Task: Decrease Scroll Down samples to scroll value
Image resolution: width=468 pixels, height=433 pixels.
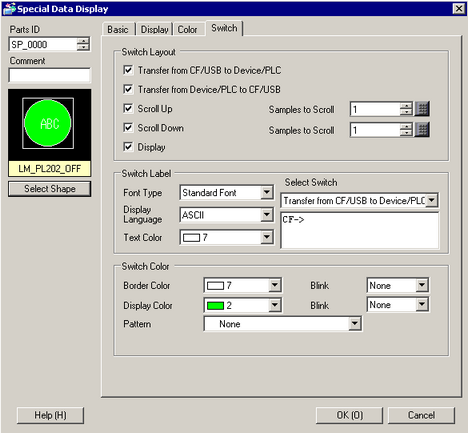Action: [x=406, y=133]
